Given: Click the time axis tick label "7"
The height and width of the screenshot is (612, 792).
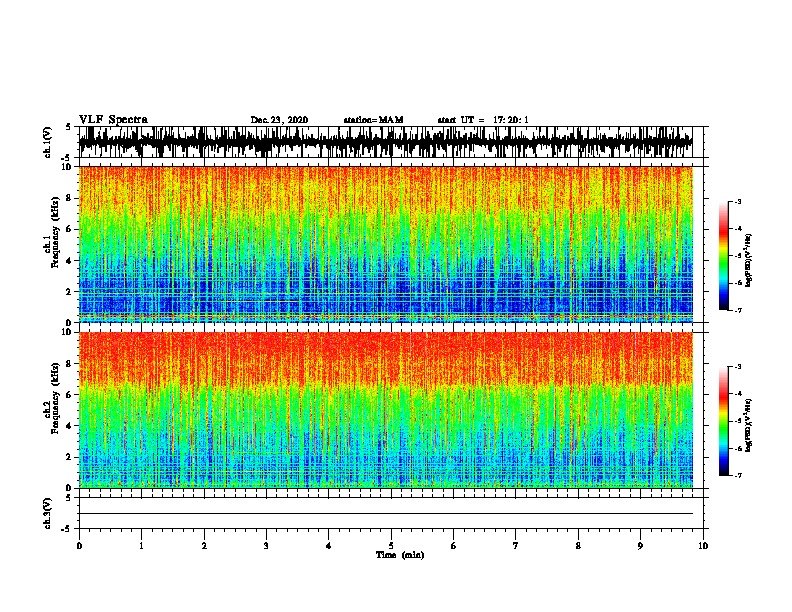Looking at the screenshot, I should [516, 546].
